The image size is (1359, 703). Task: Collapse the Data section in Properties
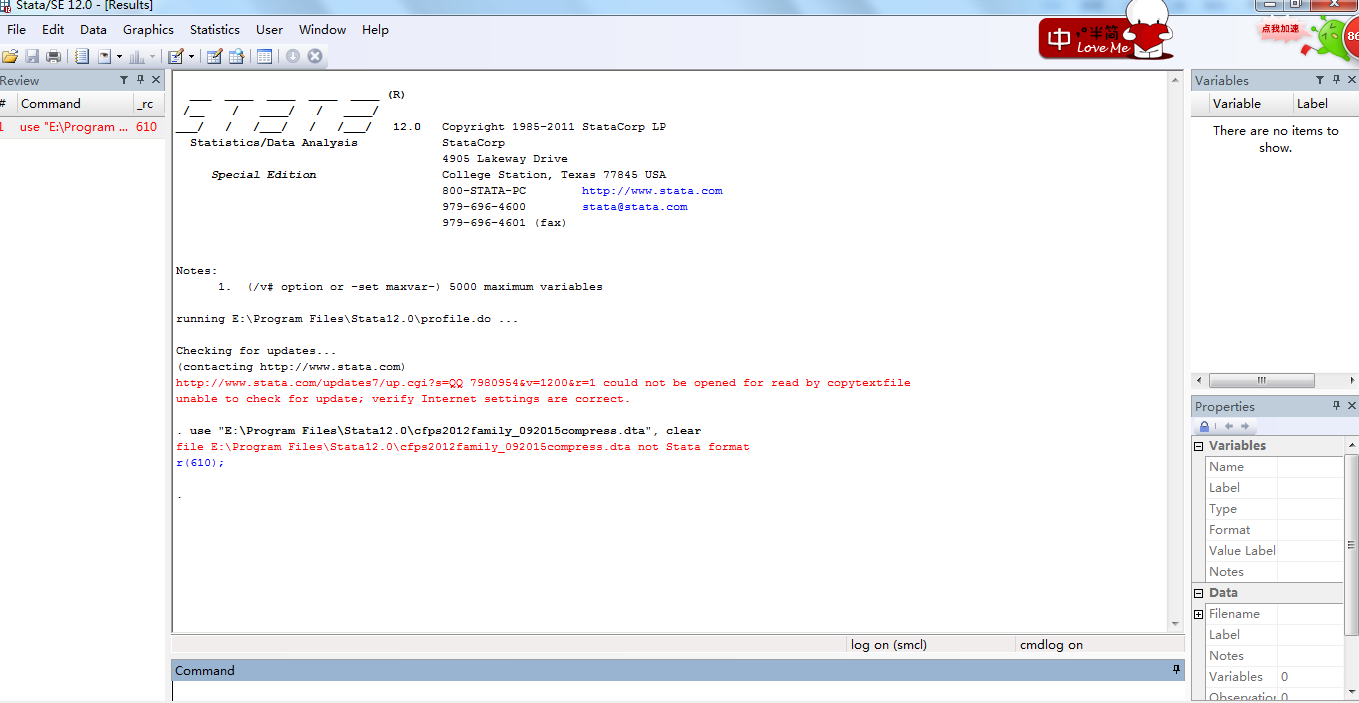click(1199, 593)
